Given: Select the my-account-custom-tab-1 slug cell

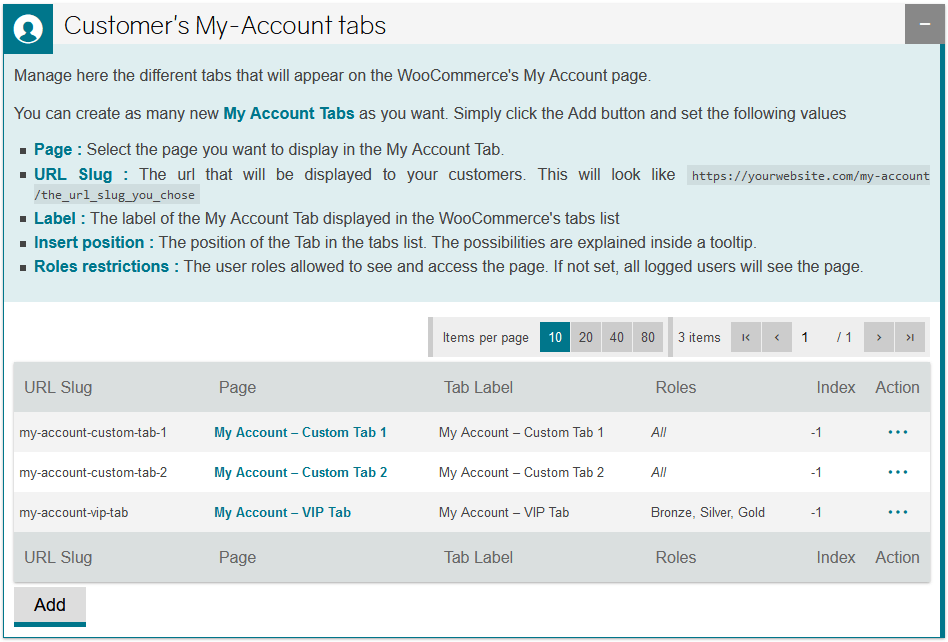Looking at the screenshot, I should pos(93,432).
